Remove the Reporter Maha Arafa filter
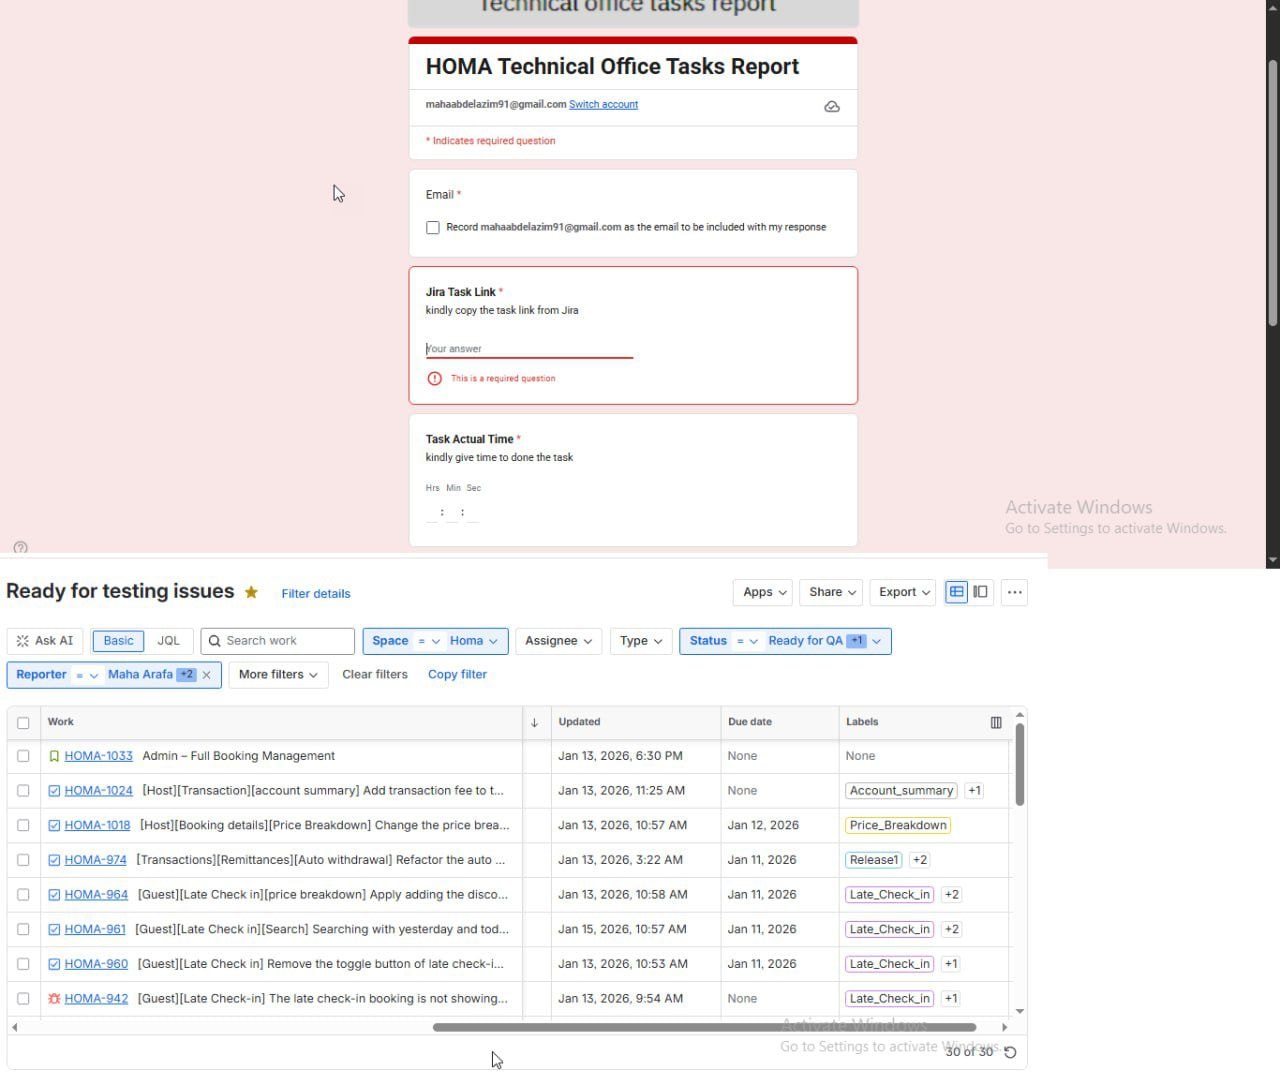This screenshot has width=1280, height=1085. (x=206, y=675)
